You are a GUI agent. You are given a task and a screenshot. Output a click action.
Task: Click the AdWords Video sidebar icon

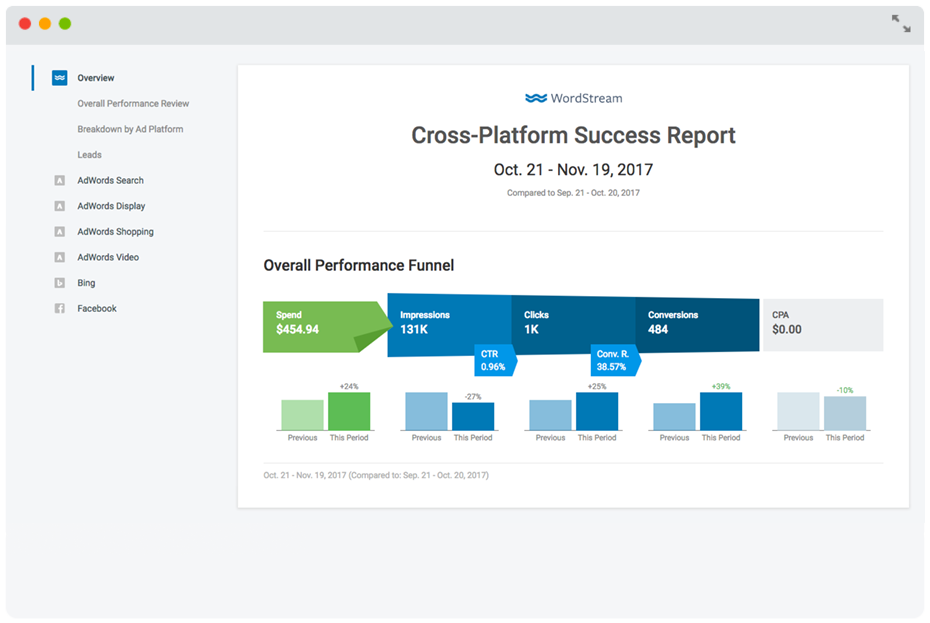tap(59, 257)
